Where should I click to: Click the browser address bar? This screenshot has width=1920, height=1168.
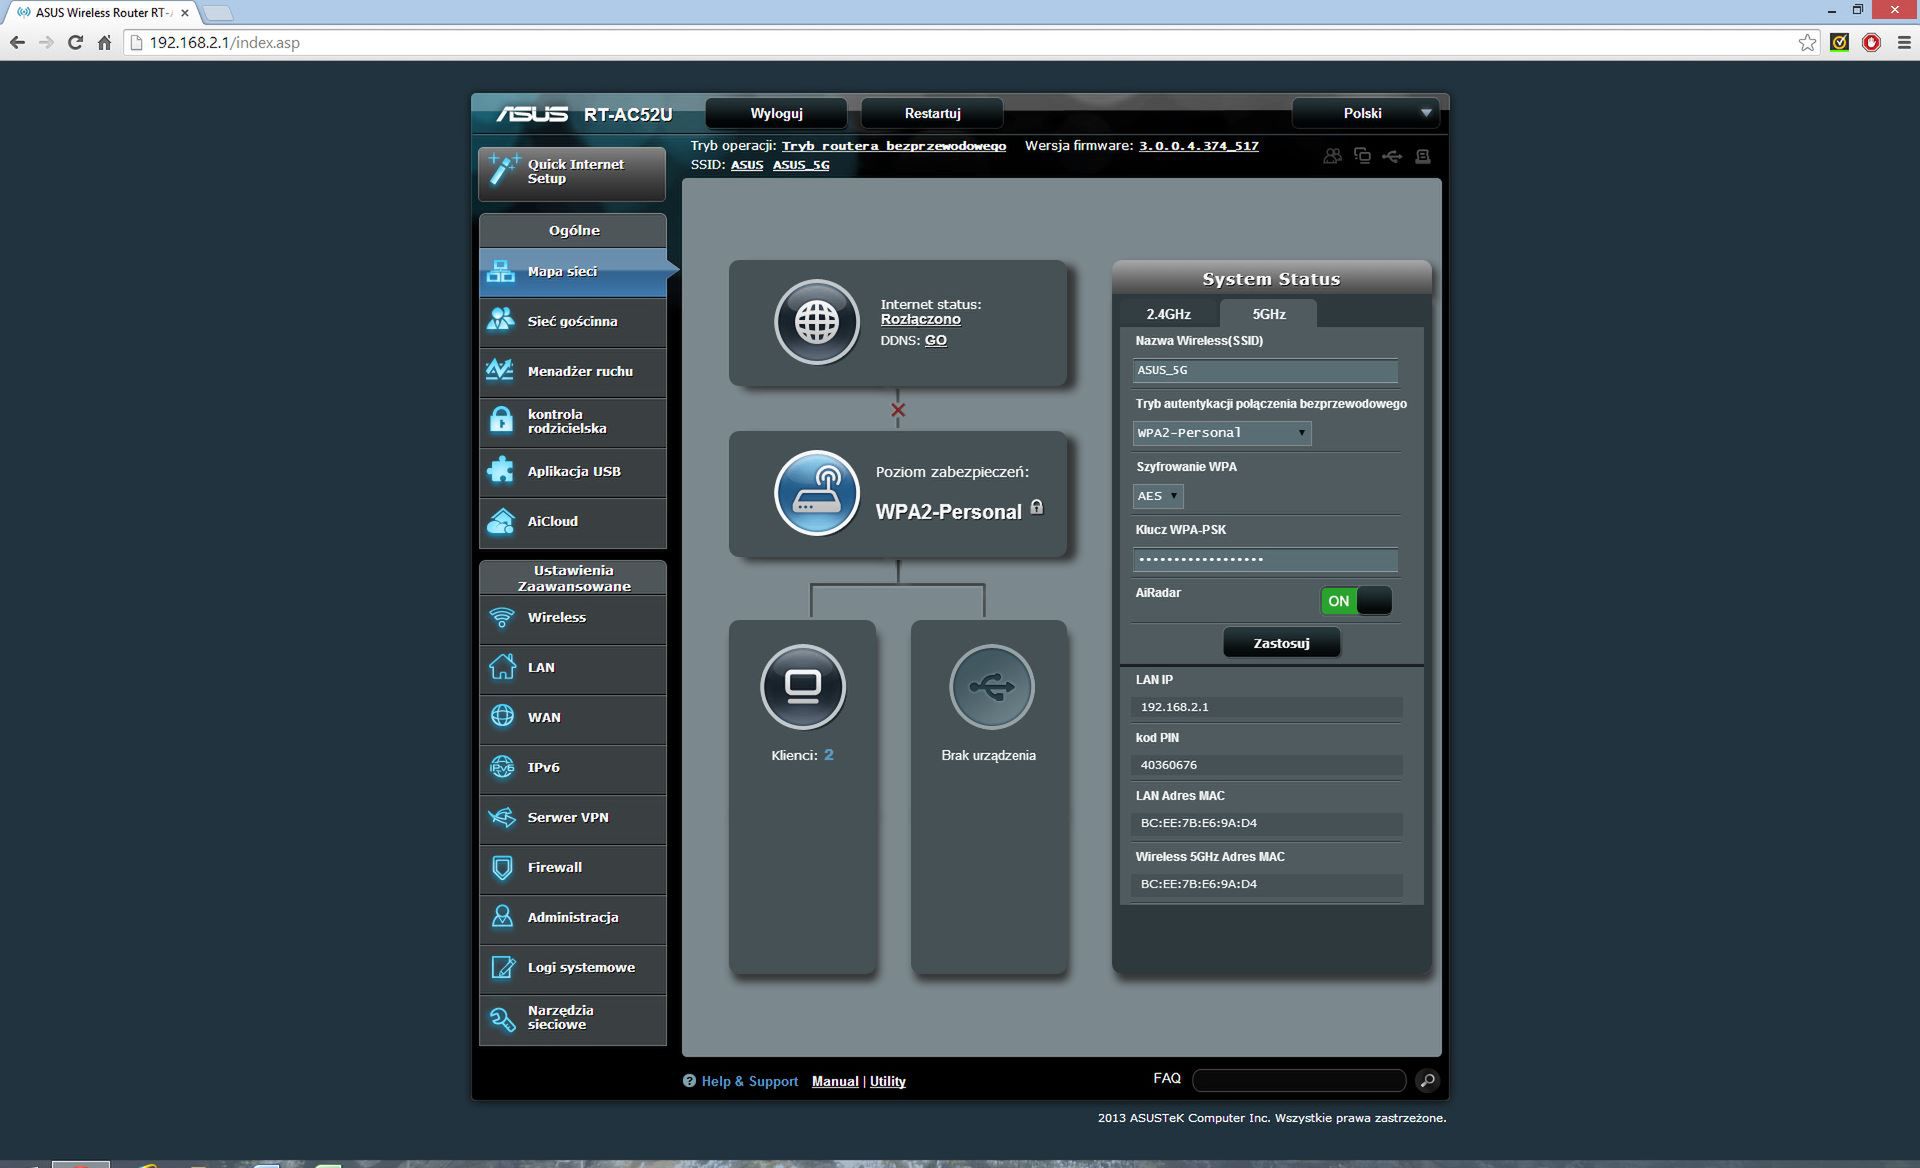960,42
